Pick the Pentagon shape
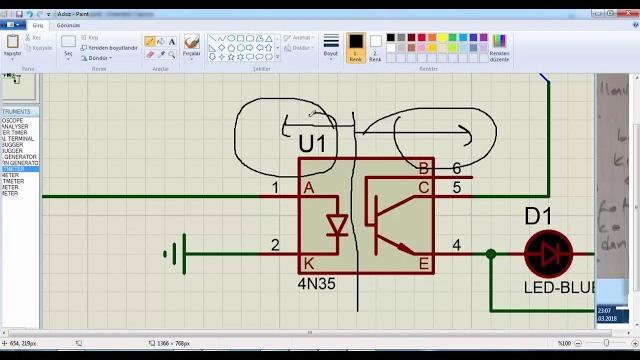 pyautogui.click(x=231, y=48)
